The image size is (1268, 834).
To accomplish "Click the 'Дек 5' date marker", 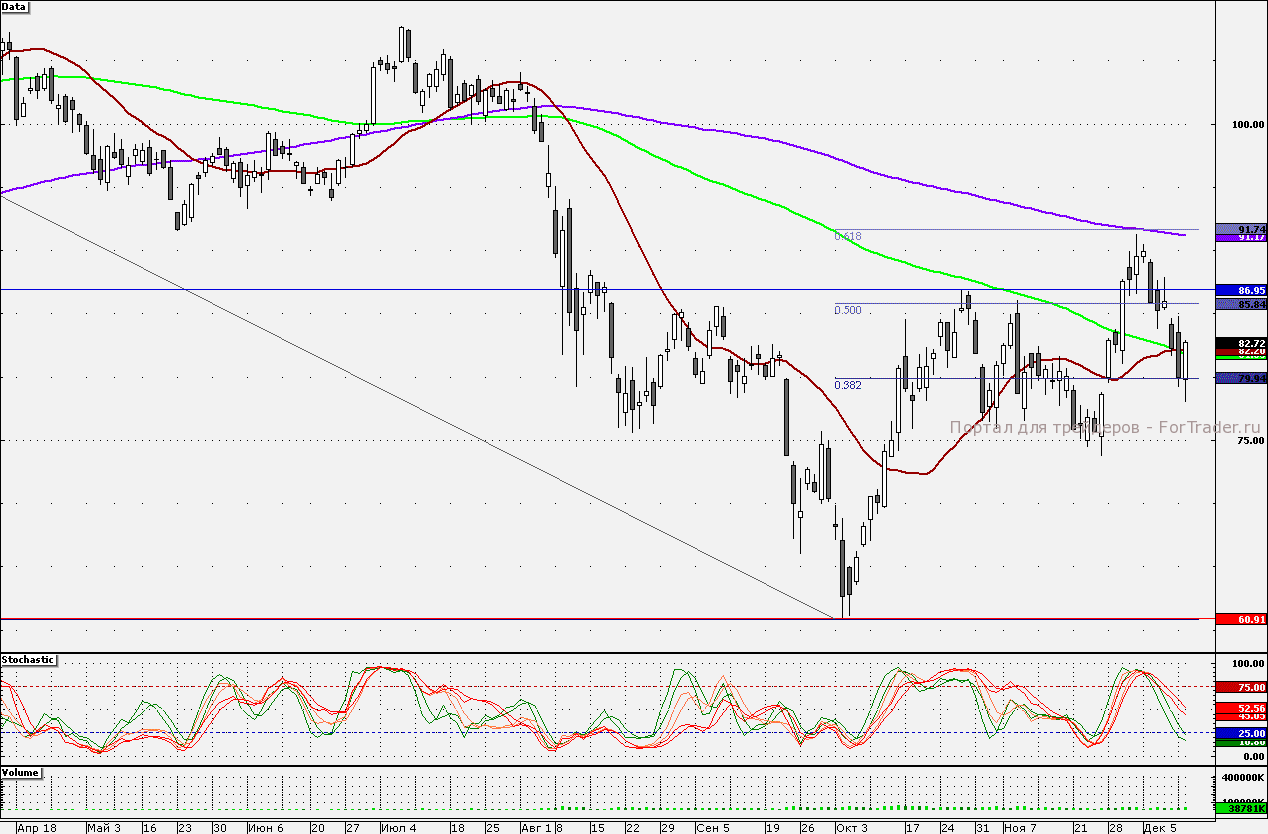I will pyautogui.click(x=1160, y=828).
